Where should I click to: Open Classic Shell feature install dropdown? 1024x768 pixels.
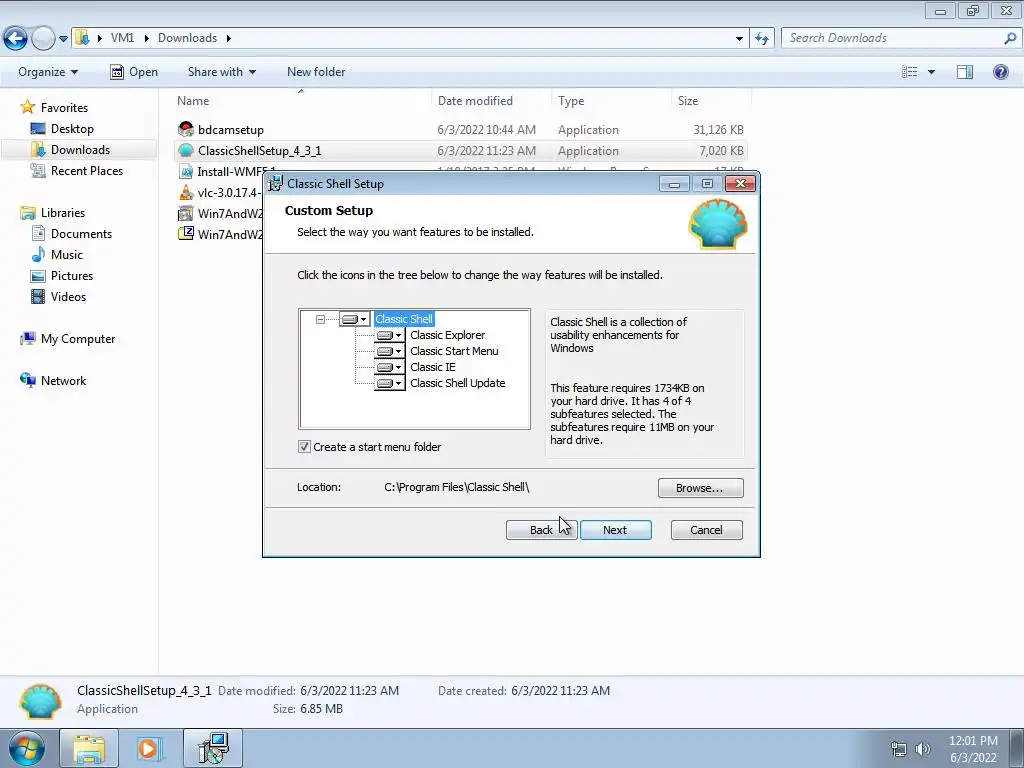point(355,319)
